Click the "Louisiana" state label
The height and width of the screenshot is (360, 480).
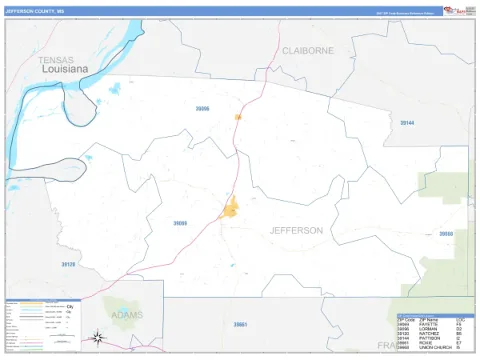pyautogui.click(x=65, y=69)
